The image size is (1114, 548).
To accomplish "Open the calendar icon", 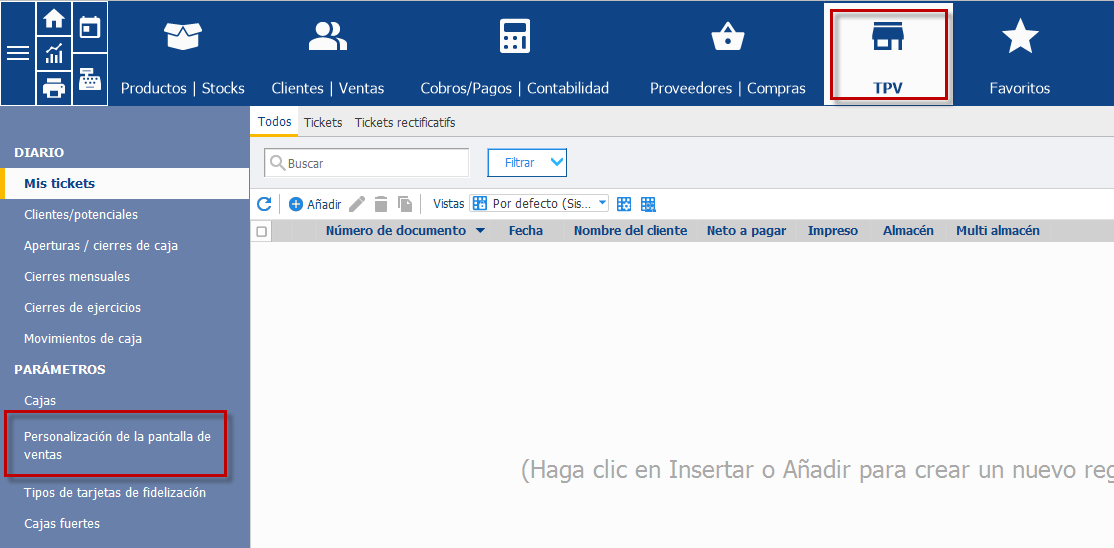I will [90, 28].
